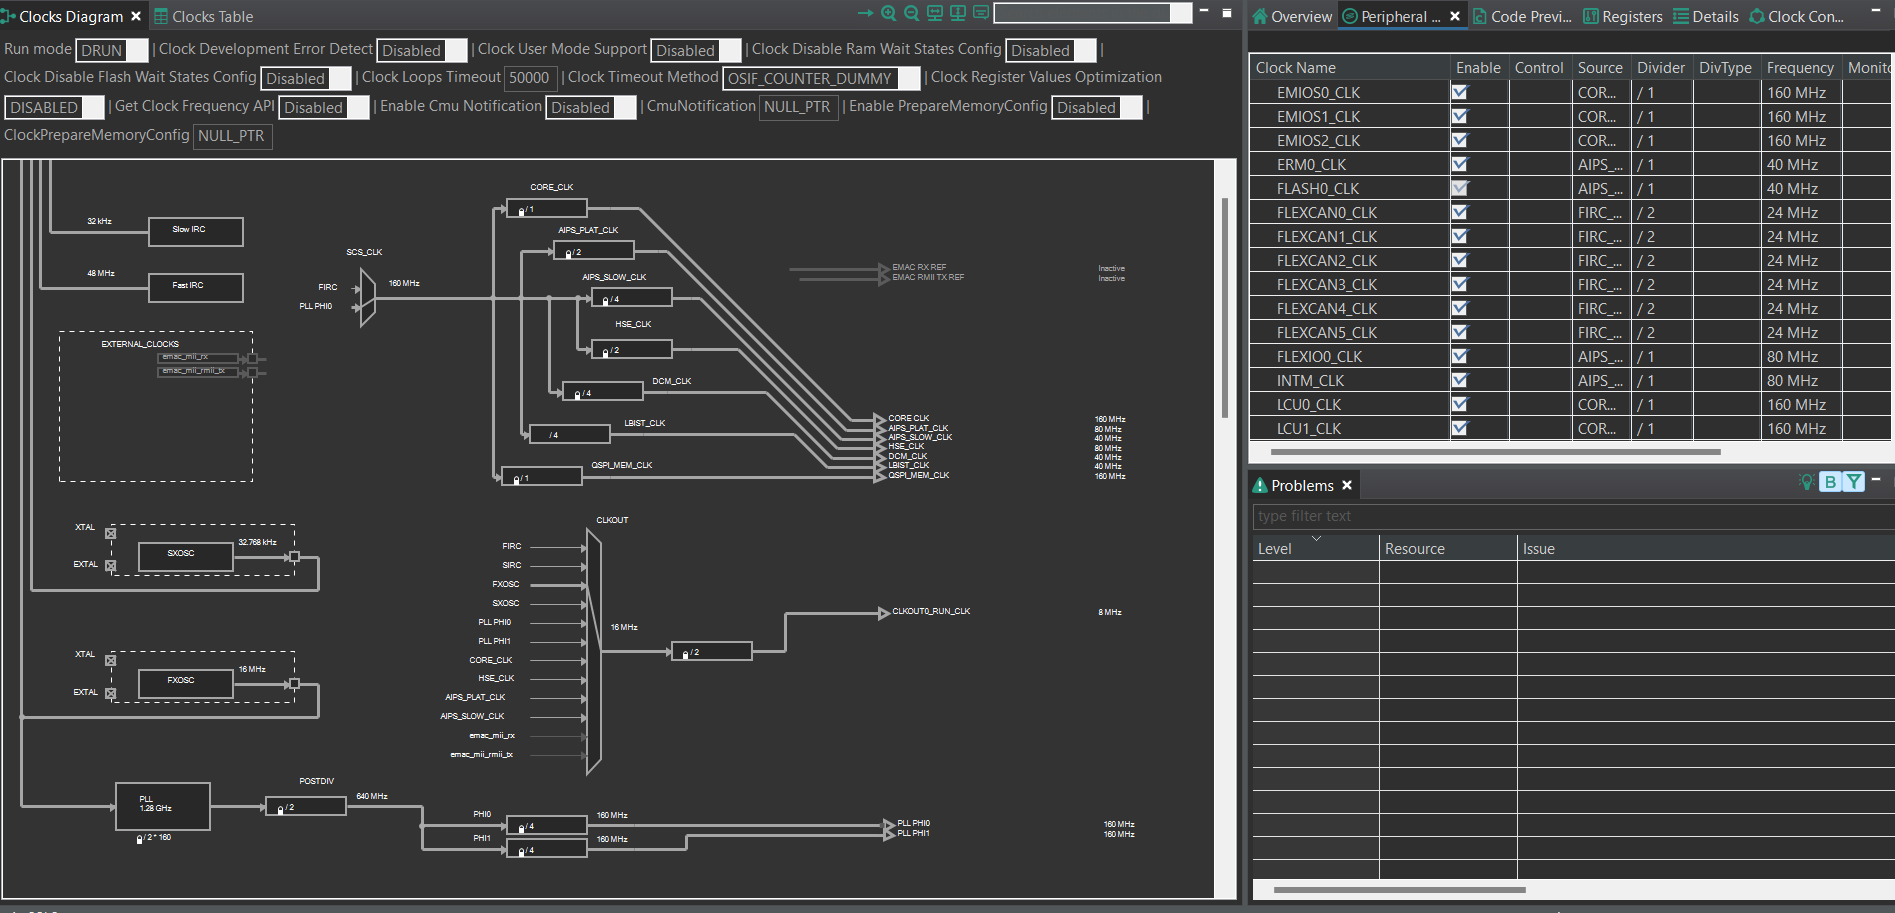This screenshot has width=1895, height=913.
Task: Disable the EMIOS0_CLK enable checkbox
Action: coord(1459,92)
